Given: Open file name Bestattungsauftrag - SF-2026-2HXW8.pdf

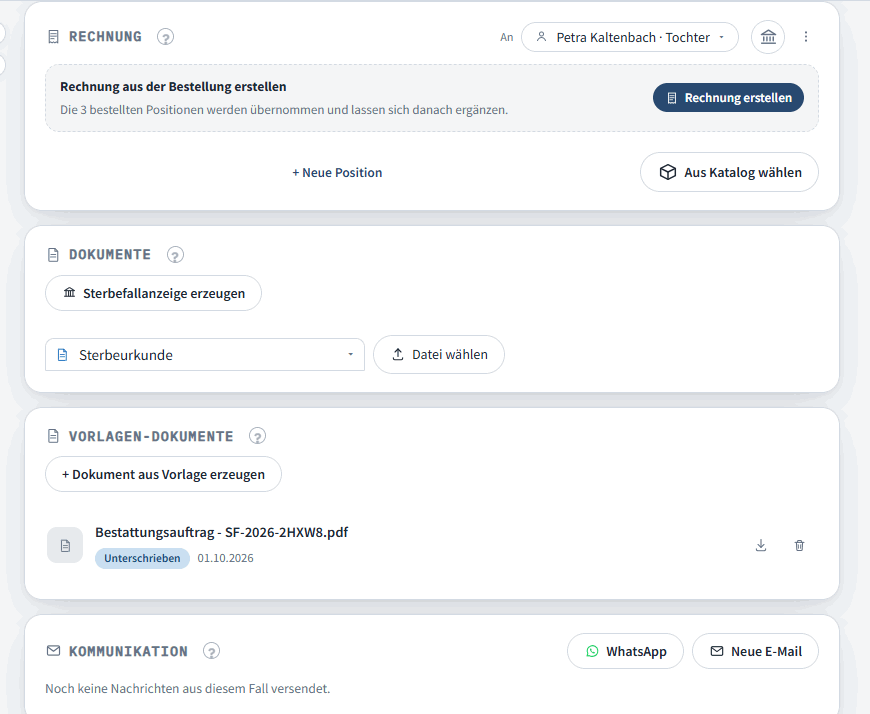Looking at the screenshot, I should [221, 533].
